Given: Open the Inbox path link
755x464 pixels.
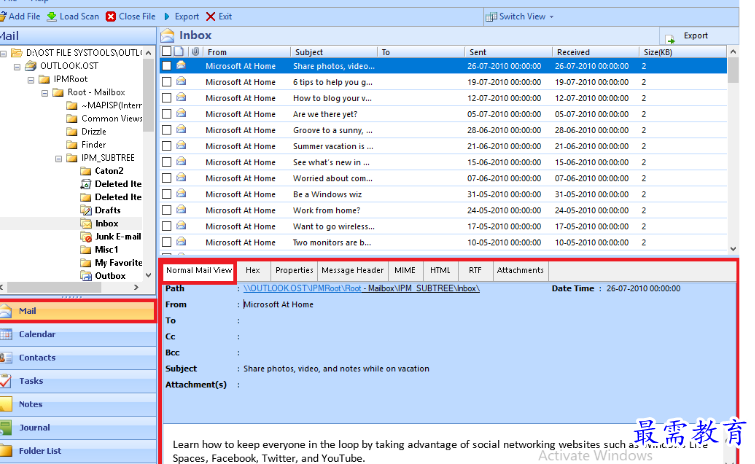Looking at the screenshot, I should pos(361,288).
